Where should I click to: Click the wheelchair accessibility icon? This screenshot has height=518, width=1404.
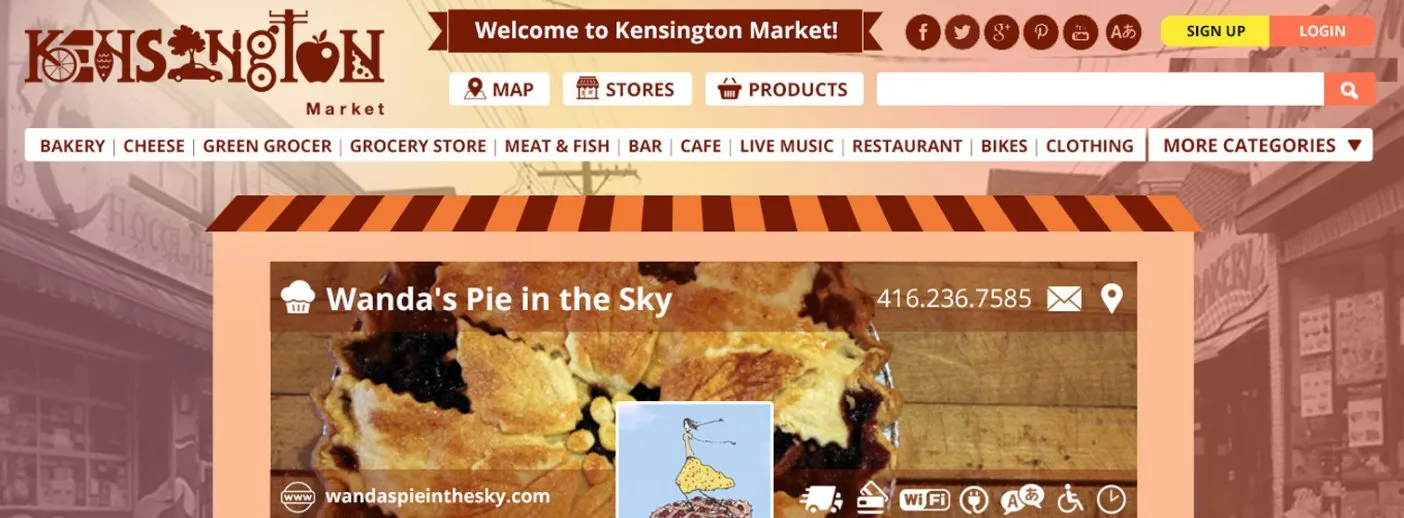click(1070, 499)
